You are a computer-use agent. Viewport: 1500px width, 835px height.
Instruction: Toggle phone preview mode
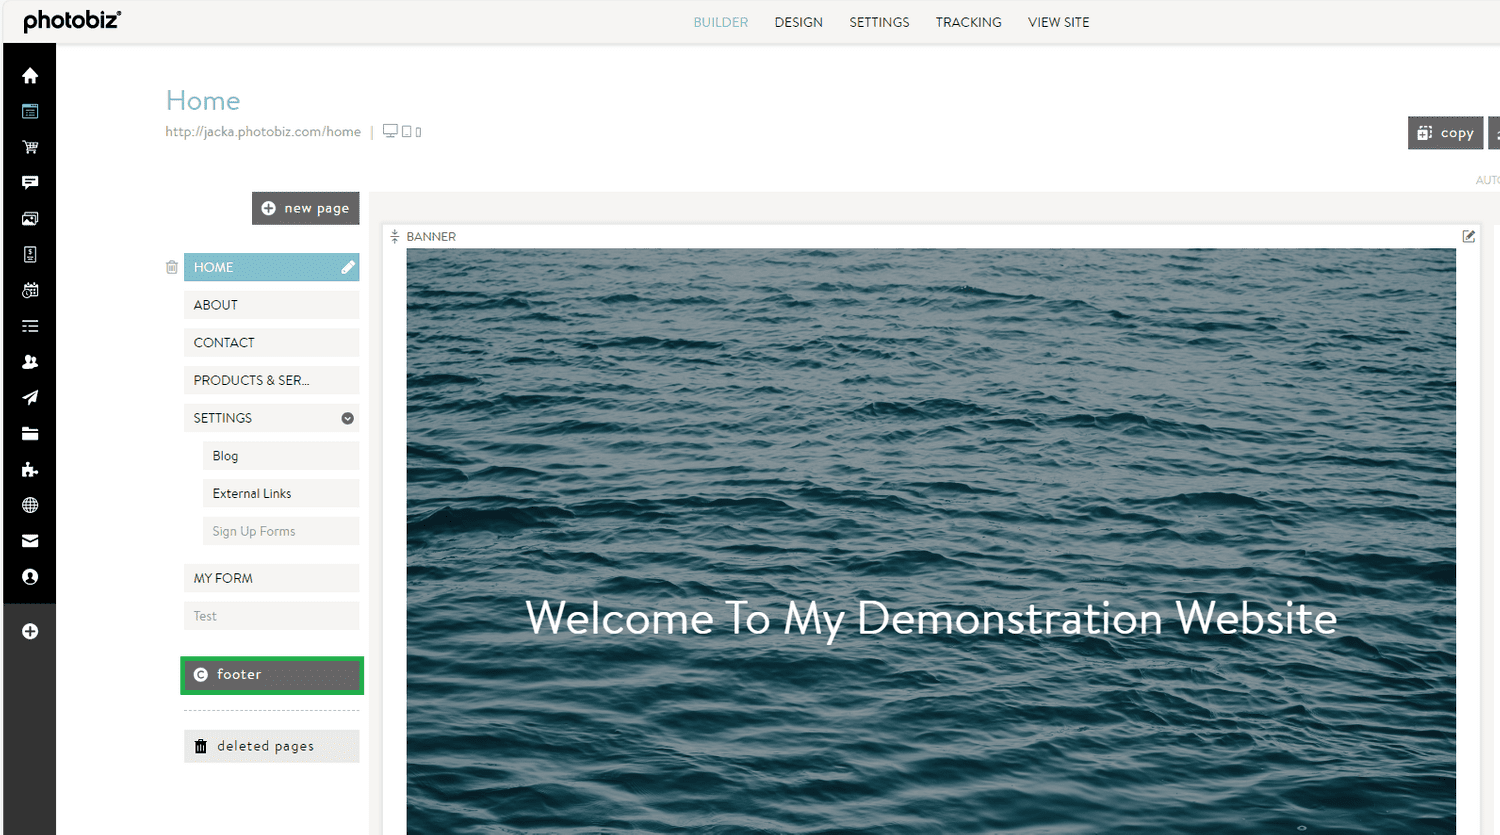tap(417, 131)
